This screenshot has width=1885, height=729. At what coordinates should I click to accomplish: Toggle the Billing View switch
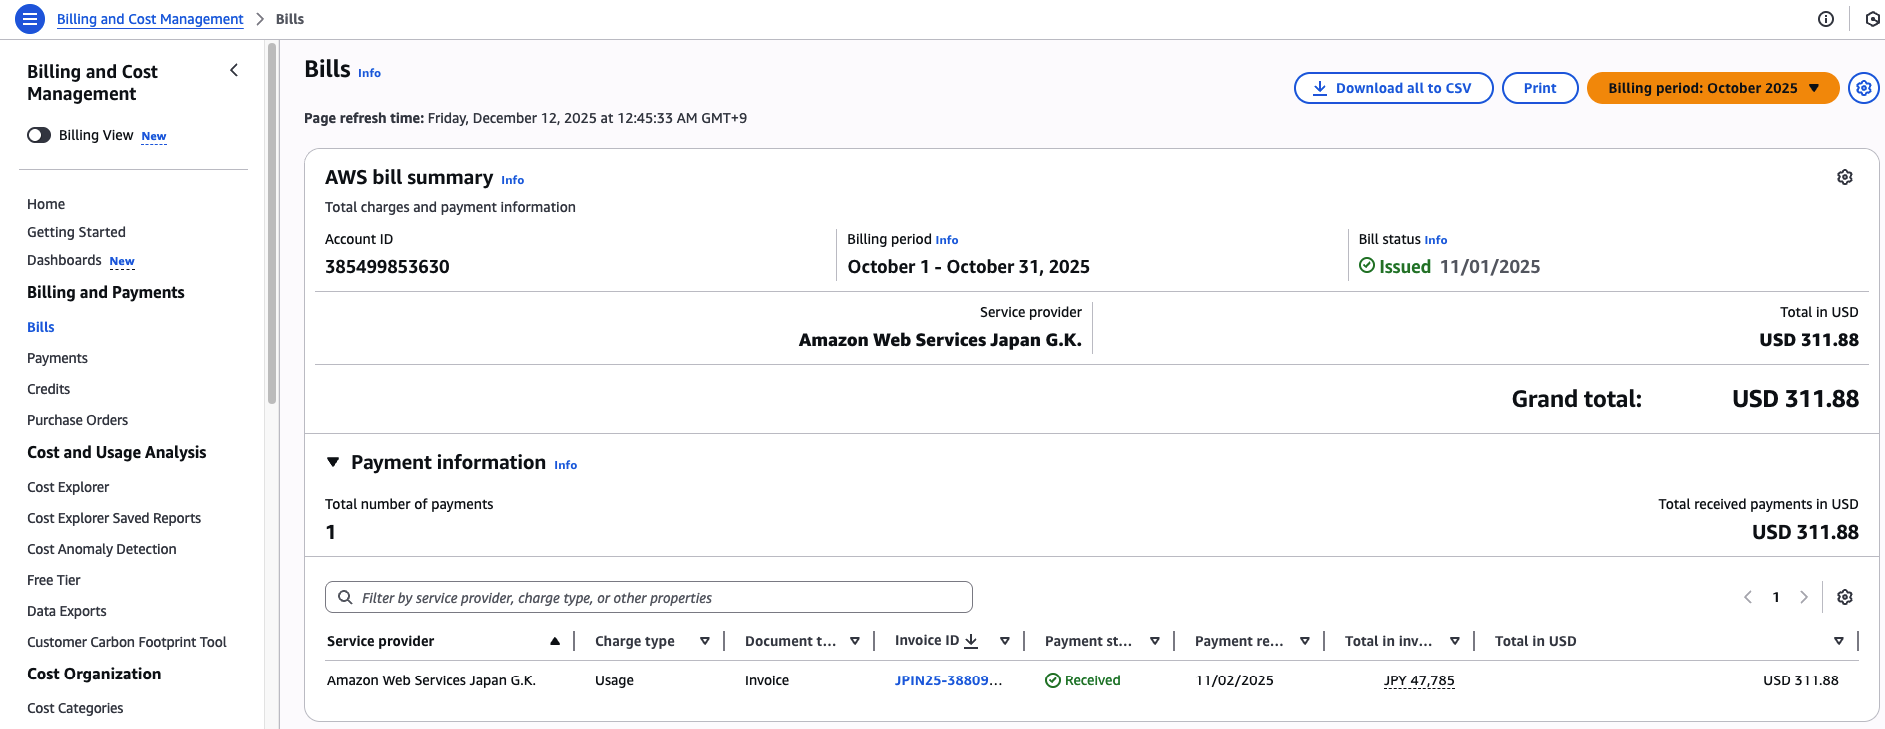click(39, 135)
